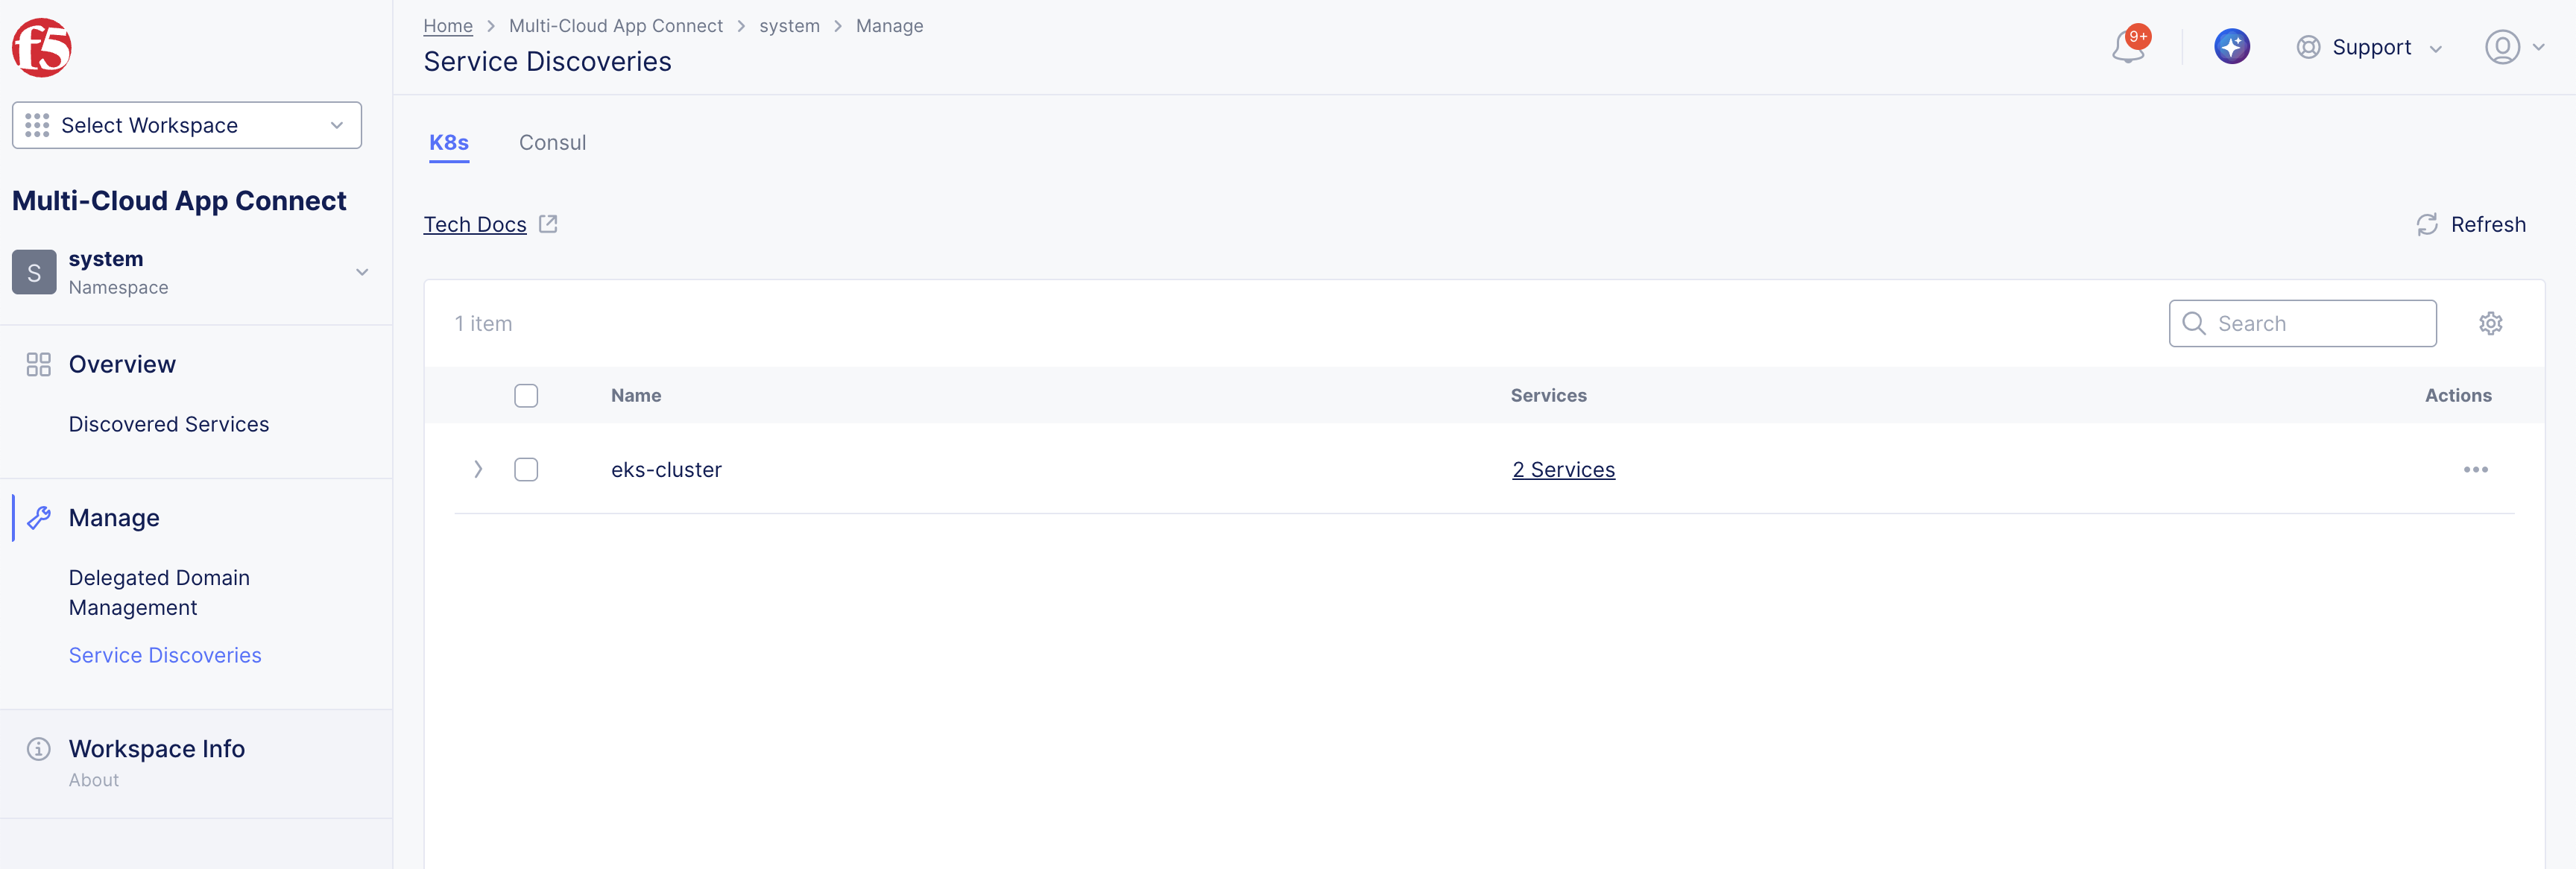Open the notifications bell
The width and height of the screenshot is (2576, 869).
(2127, 47)
